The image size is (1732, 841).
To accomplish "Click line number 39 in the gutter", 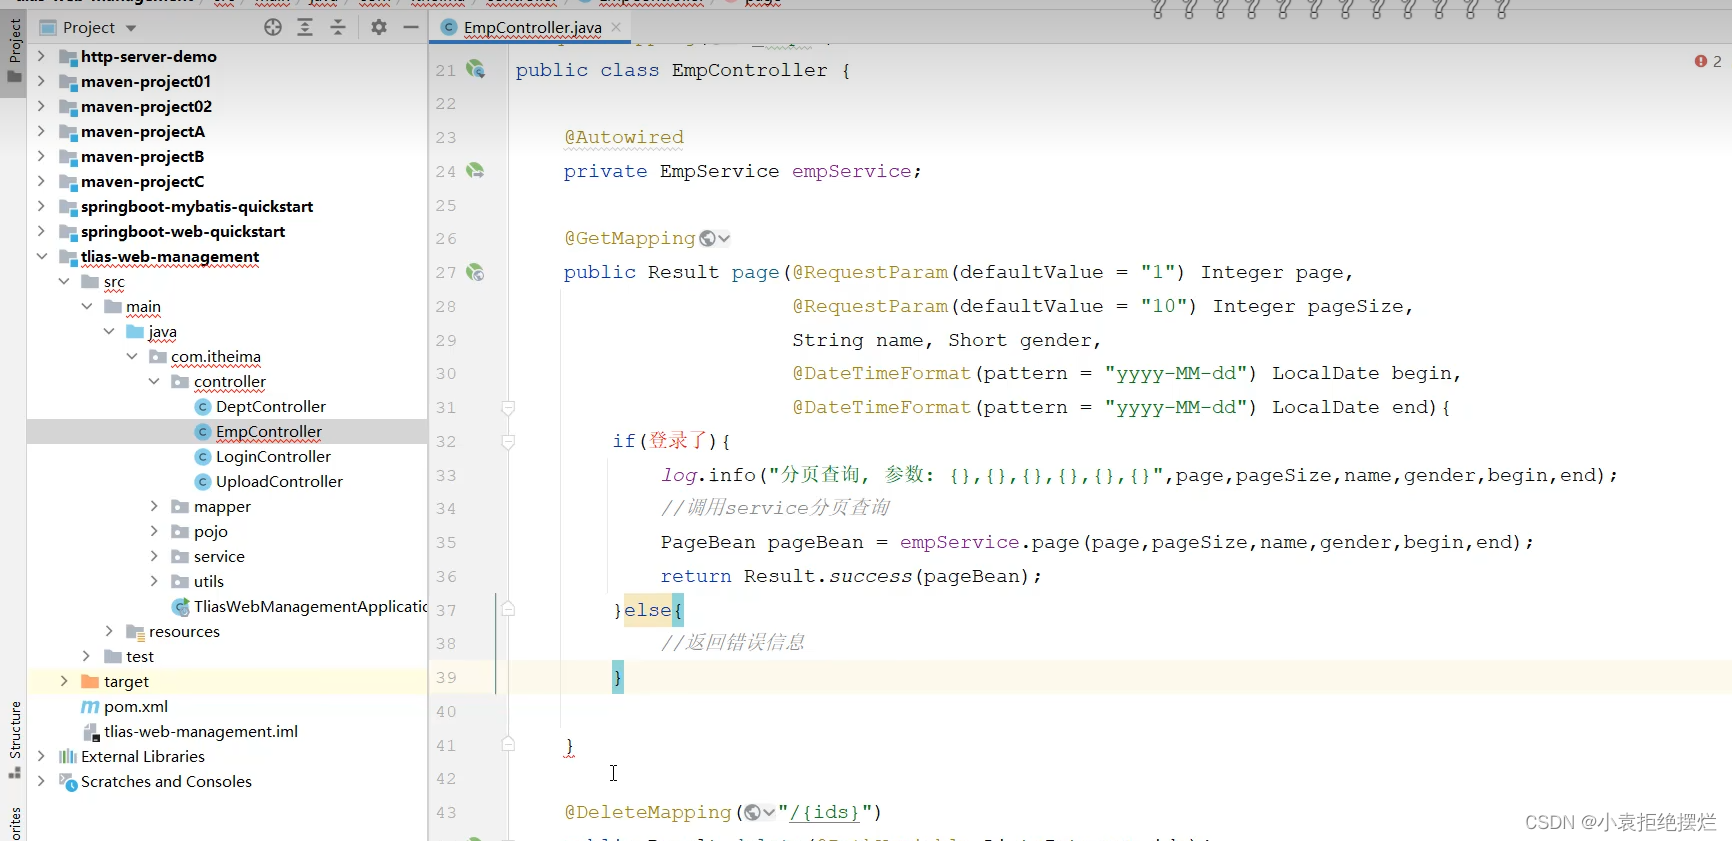I will coord(446,677).
